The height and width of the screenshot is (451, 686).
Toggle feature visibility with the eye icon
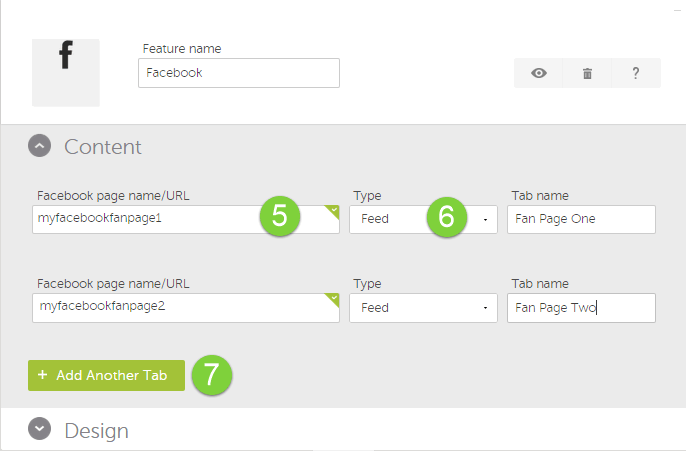coord(538,73)
